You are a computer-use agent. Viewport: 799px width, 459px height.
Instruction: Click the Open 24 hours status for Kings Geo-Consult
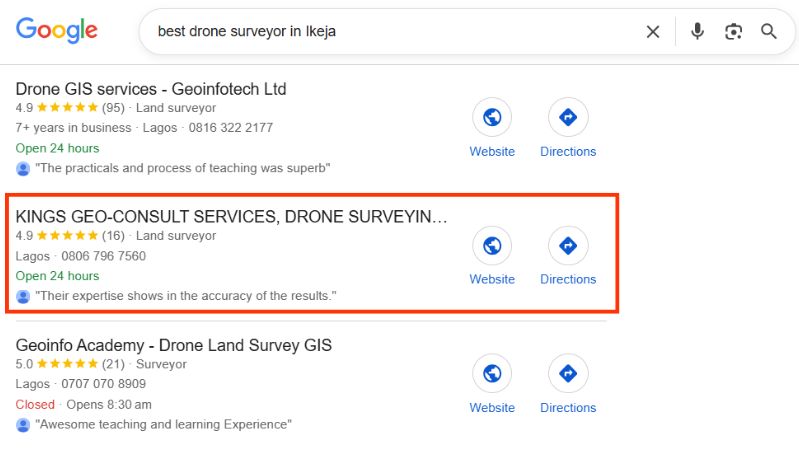(x=57, y=276)
